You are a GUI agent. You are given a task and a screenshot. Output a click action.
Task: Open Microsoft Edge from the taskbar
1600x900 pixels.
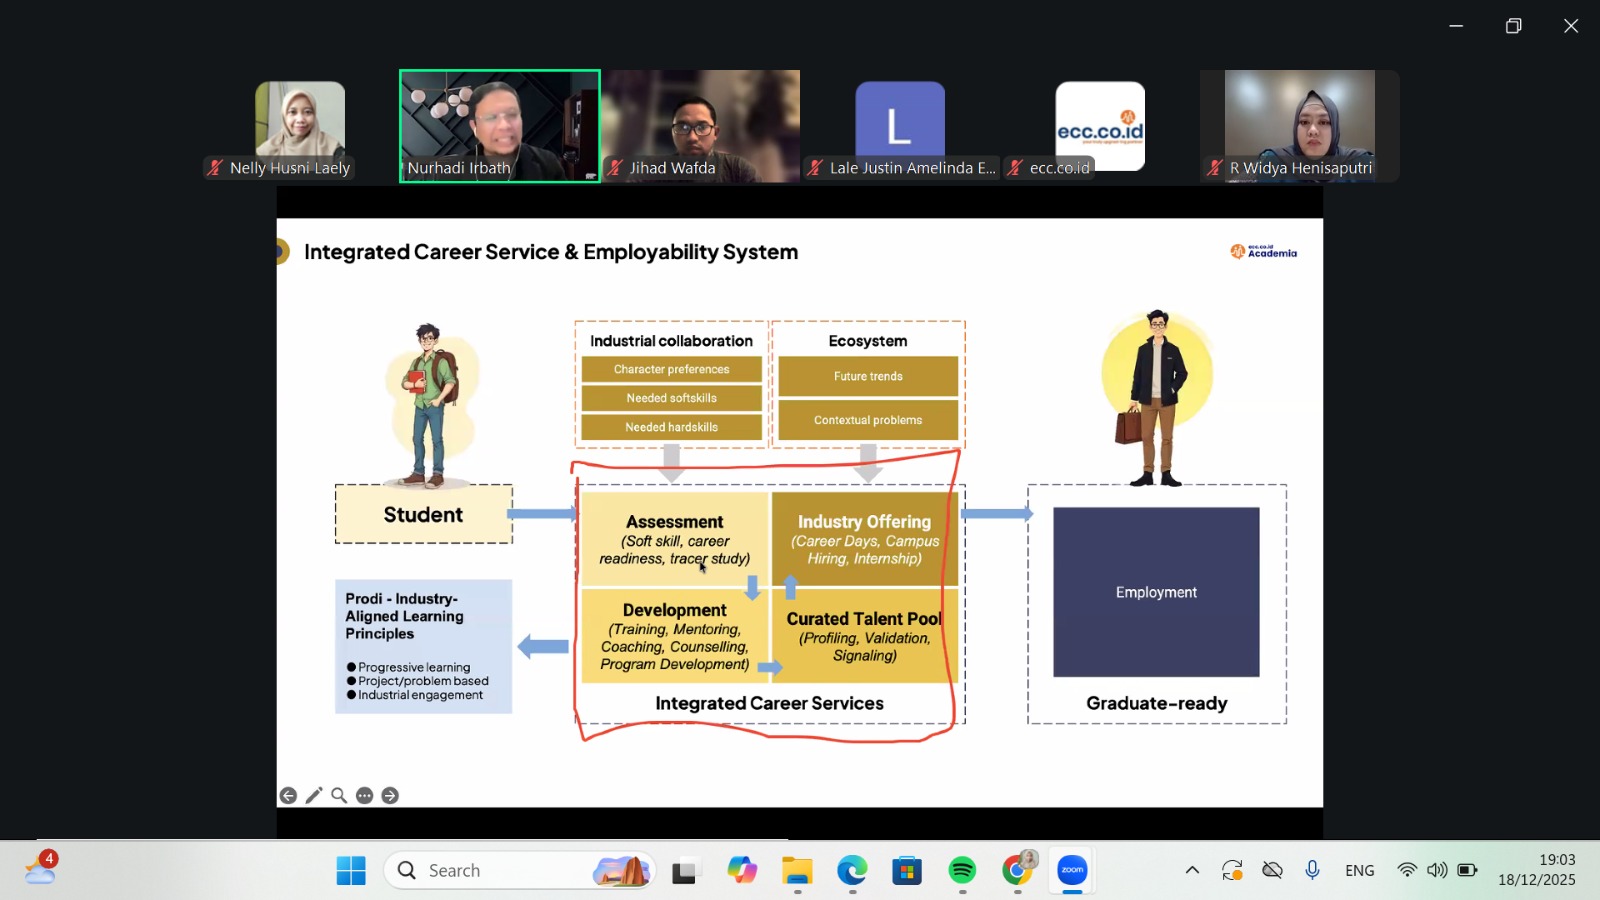point(852,871)
